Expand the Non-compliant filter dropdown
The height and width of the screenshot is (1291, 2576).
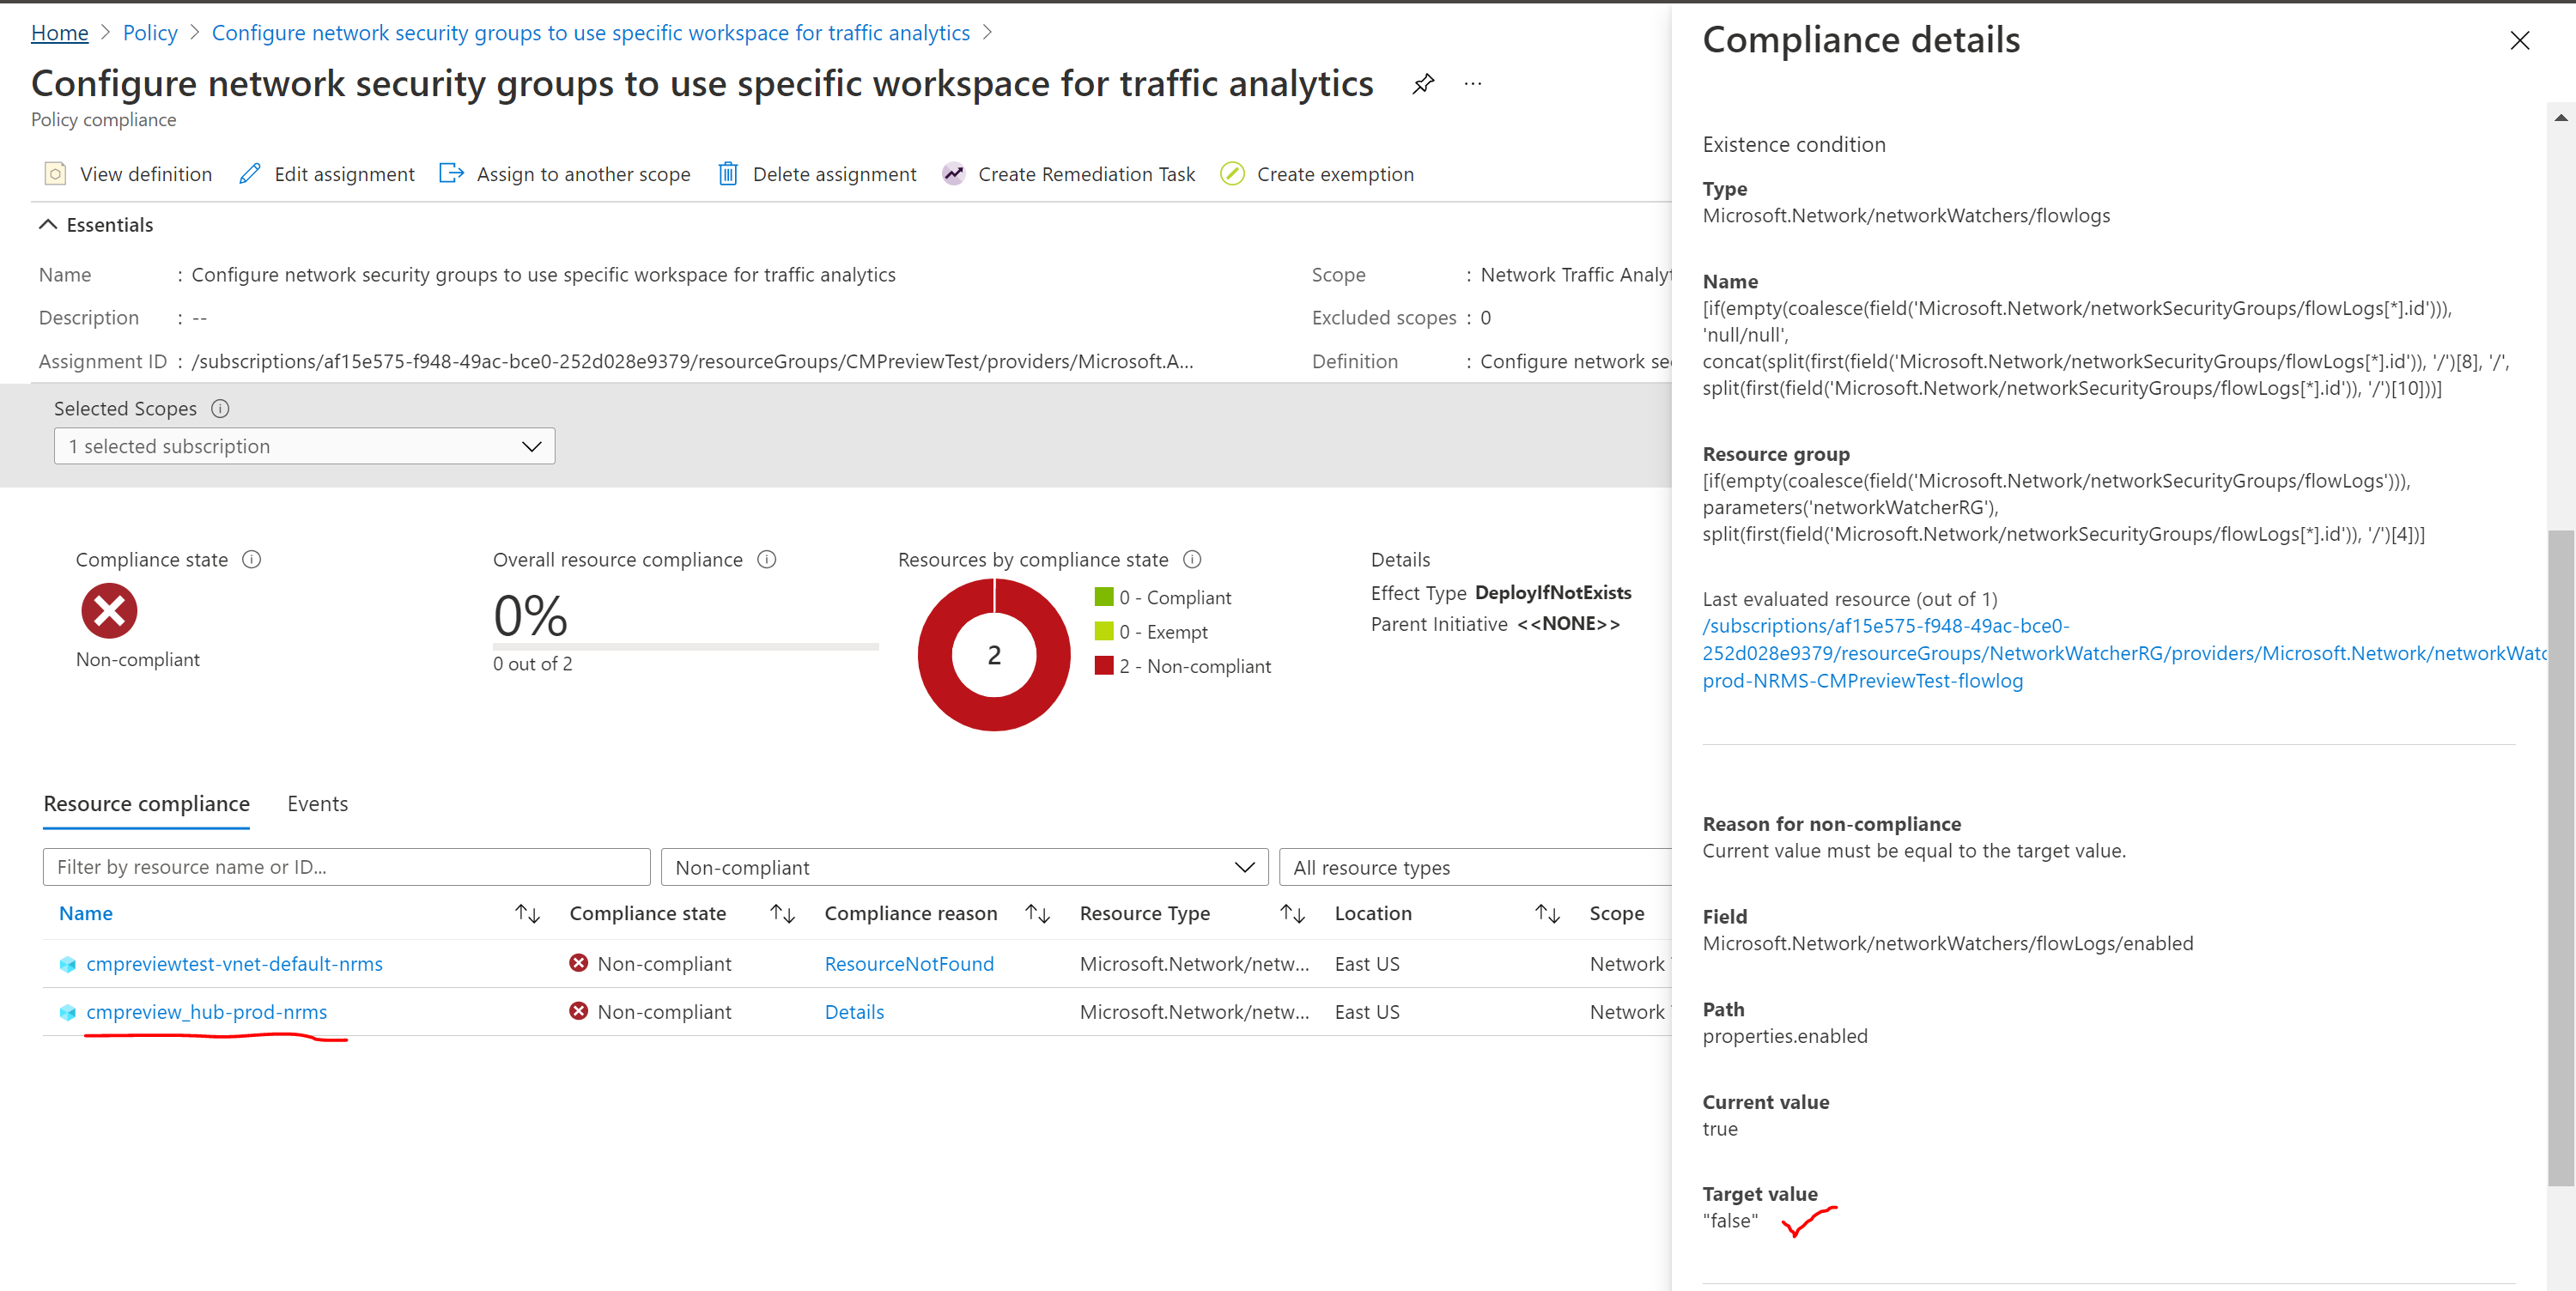tap(964, 867)
